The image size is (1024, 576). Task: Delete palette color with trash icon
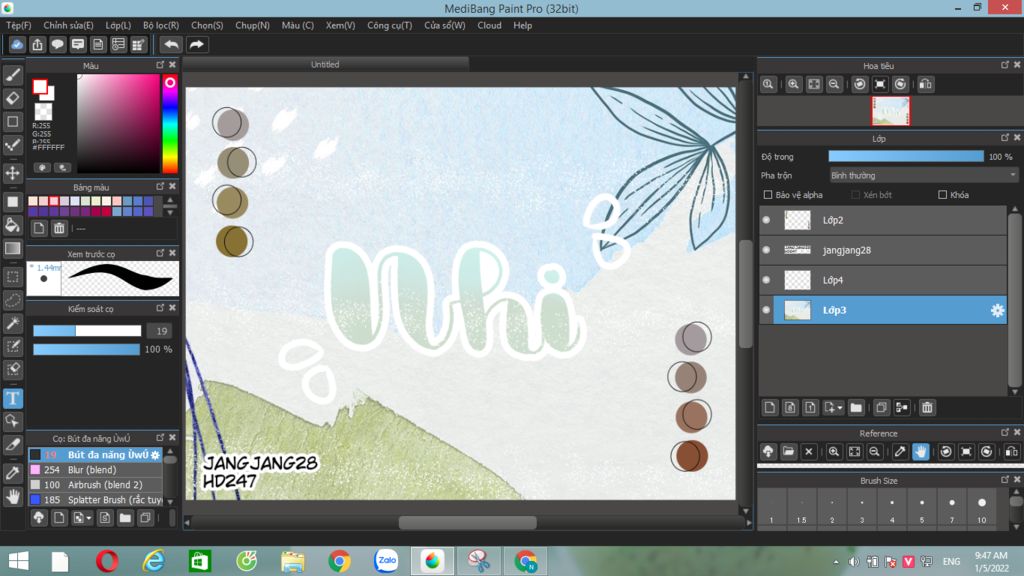point(59,228)
